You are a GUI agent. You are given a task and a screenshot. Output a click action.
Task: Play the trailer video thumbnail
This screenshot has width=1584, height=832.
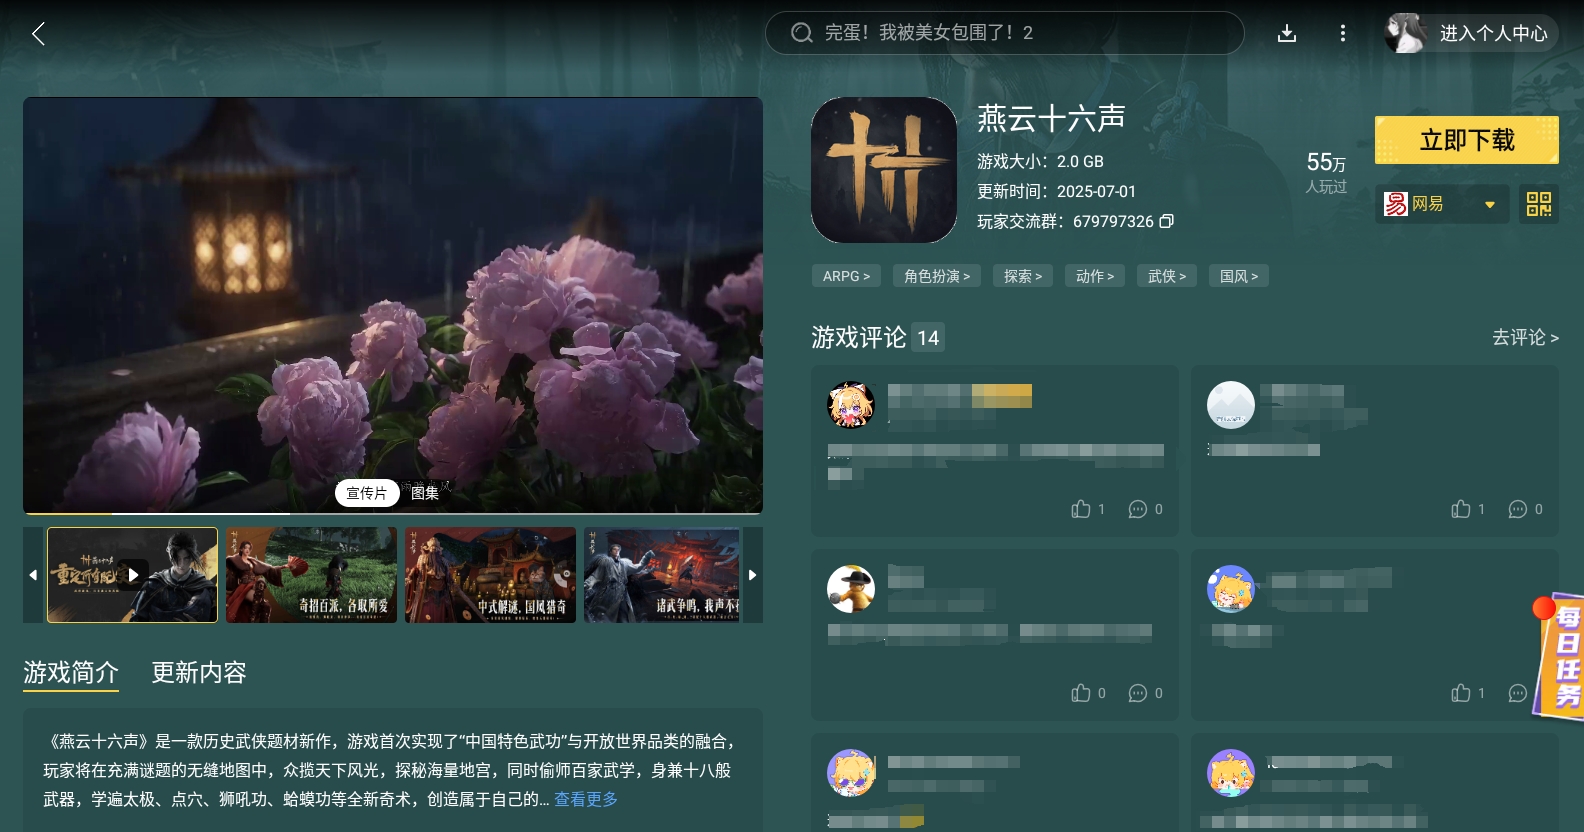132,575
